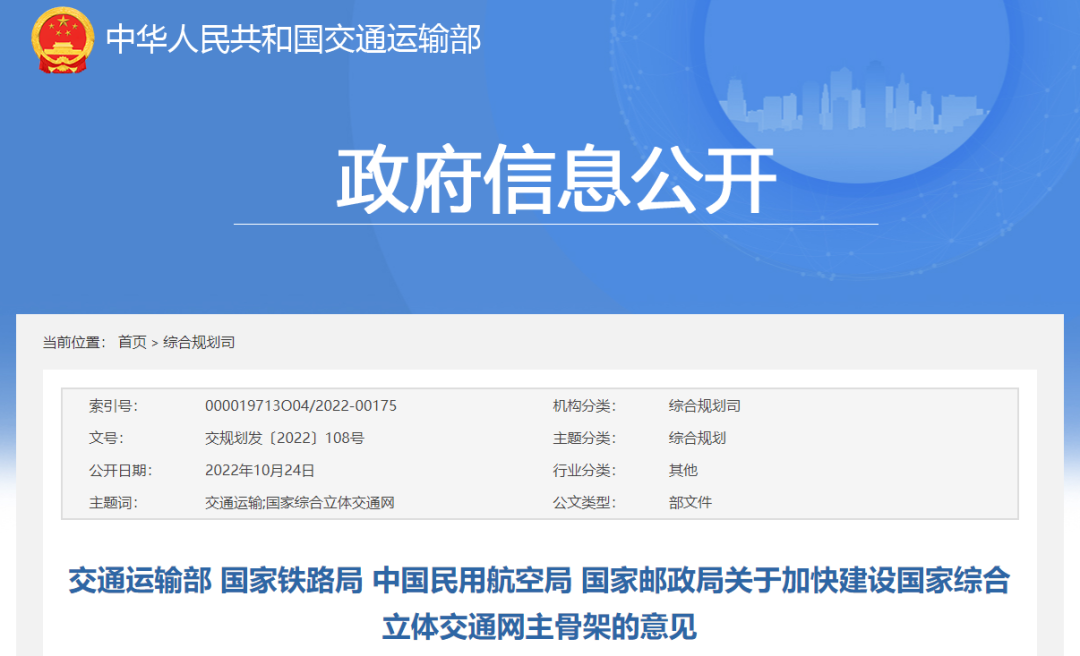Select the 主题分类 value 综合规划
Viewport: 1080px width, 656px height.
[697, 438]
